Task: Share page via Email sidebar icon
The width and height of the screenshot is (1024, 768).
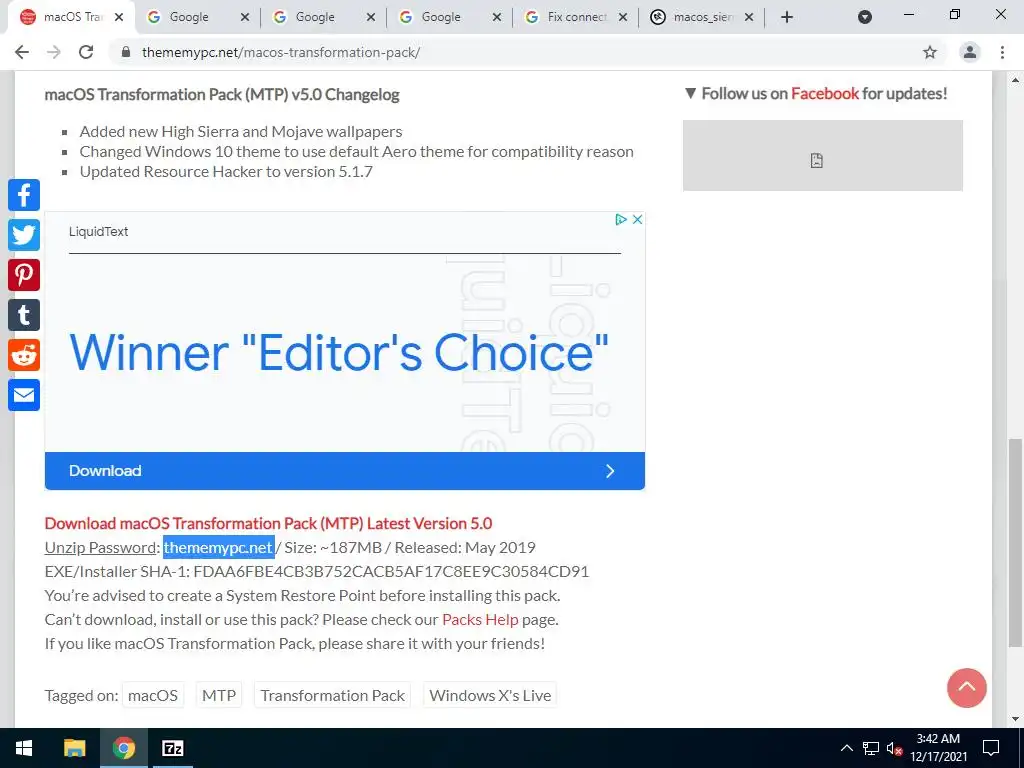Action: 24,395
